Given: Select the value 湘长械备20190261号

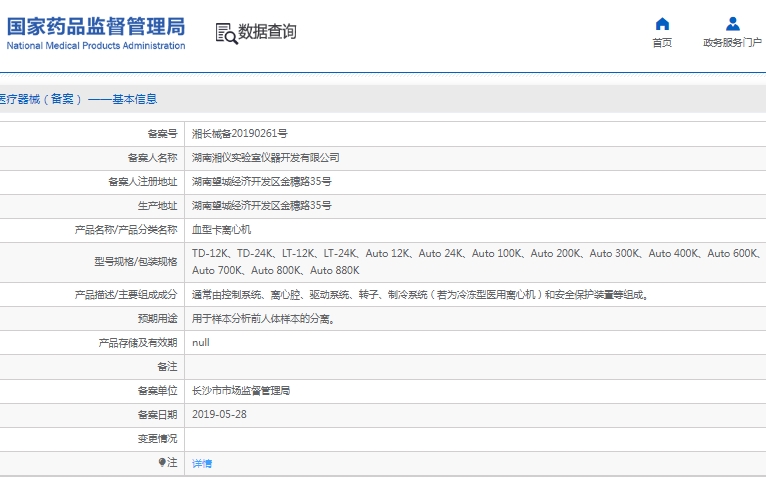Looking at the screenshot, I should pos(239,134).
